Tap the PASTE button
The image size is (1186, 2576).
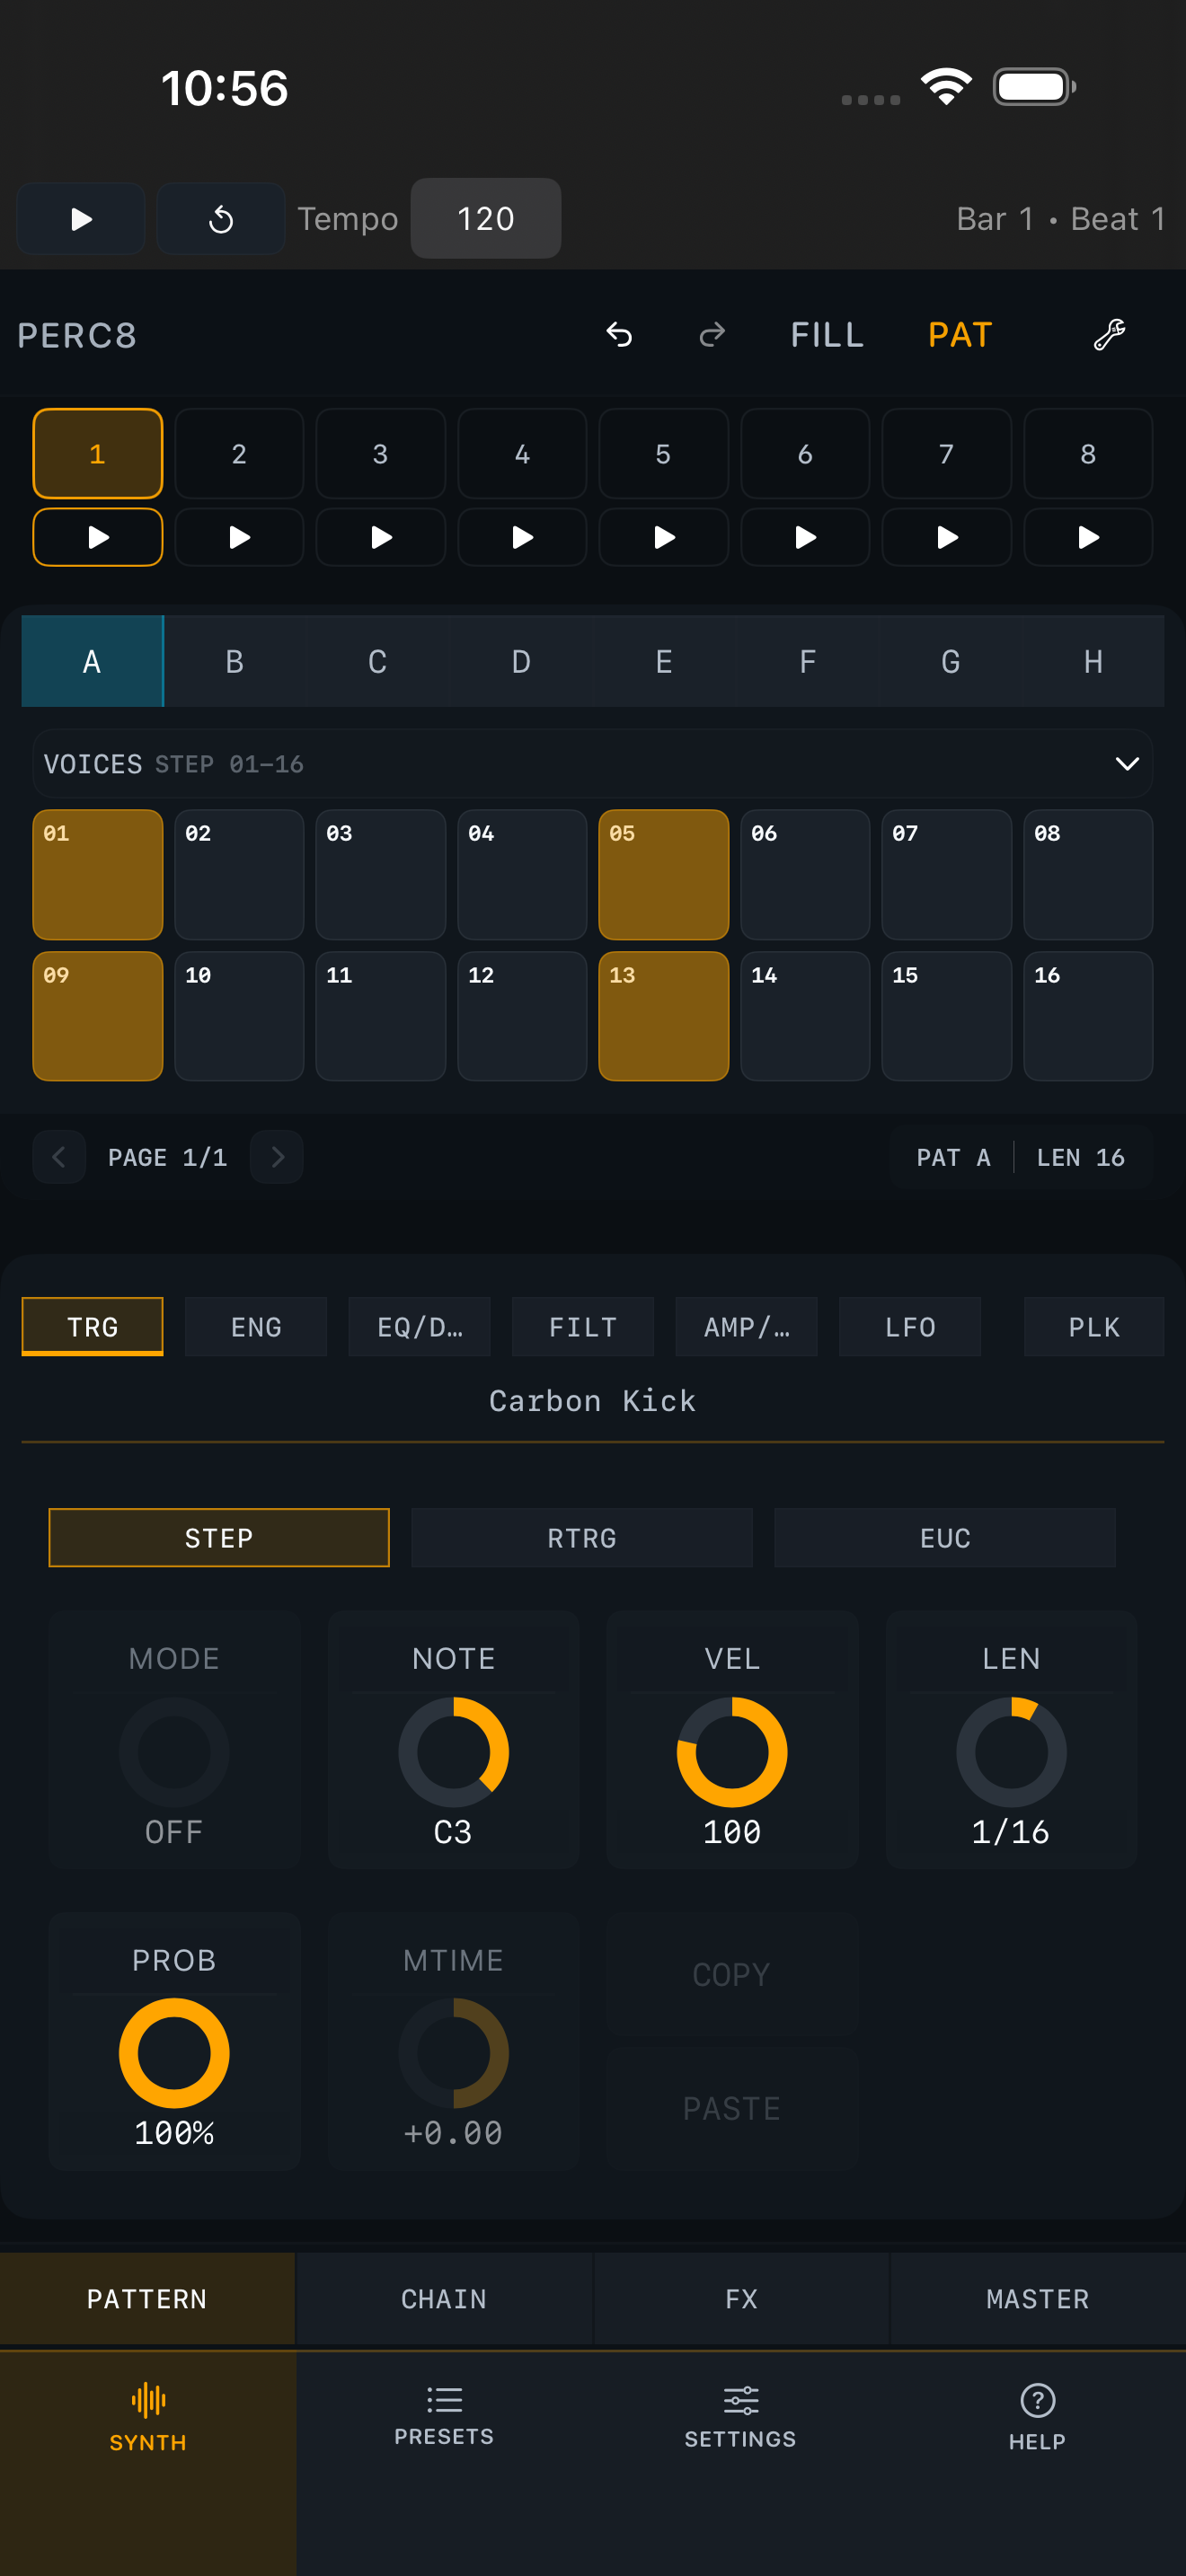pos(732,2108)
